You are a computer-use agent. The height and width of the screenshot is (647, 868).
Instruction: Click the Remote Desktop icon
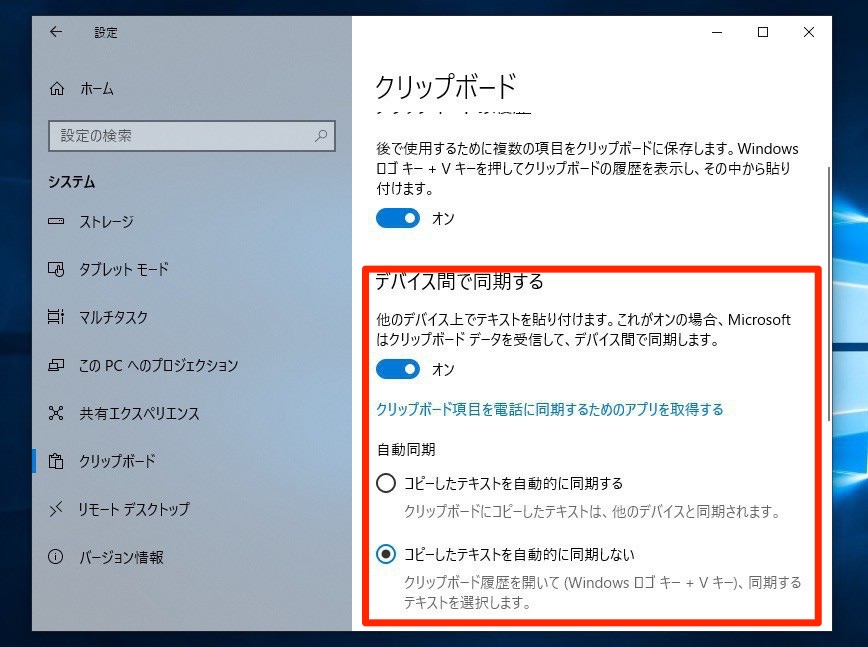56,509
